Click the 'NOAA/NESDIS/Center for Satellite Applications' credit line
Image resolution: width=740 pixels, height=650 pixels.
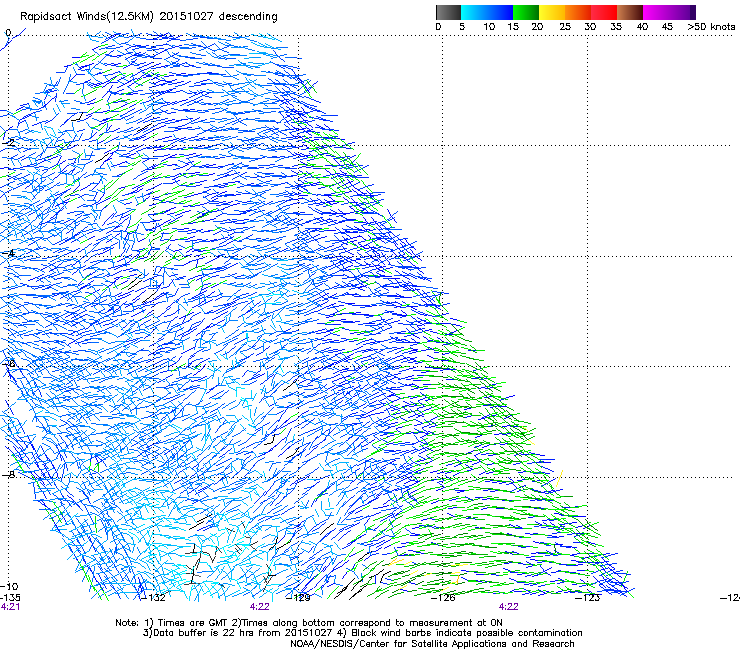coord(432,644)
